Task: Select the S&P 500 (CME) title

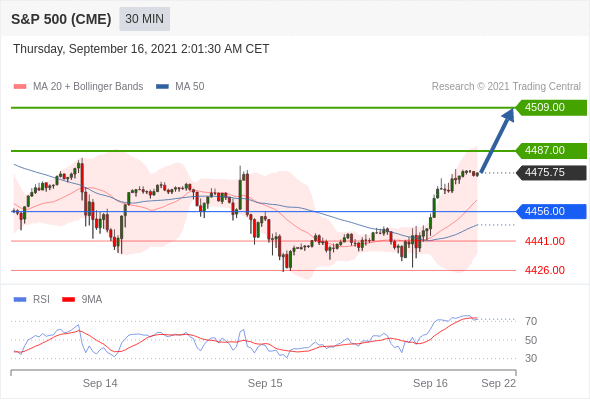Action: click(61, 19)
